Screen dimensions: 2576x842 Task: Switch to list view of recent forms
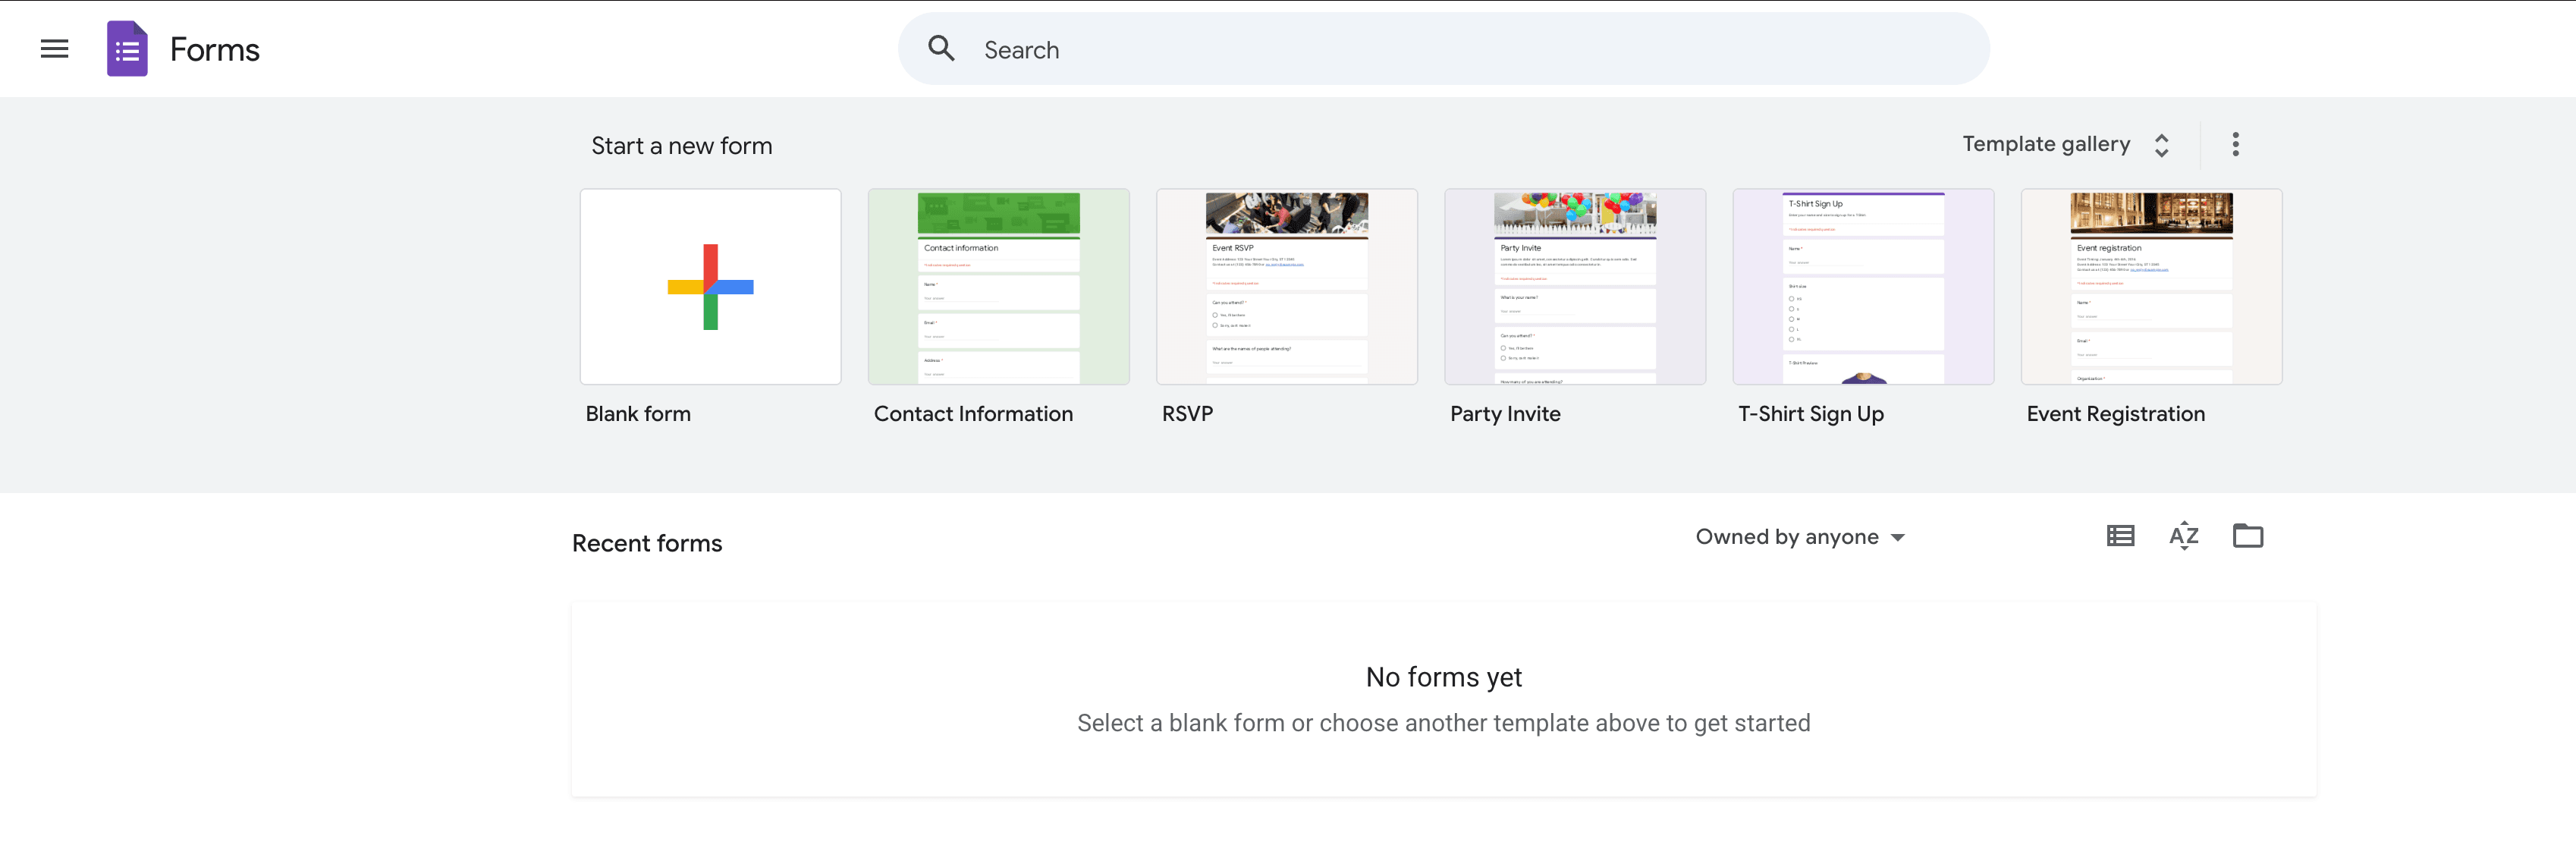[x=2119, y=536]
